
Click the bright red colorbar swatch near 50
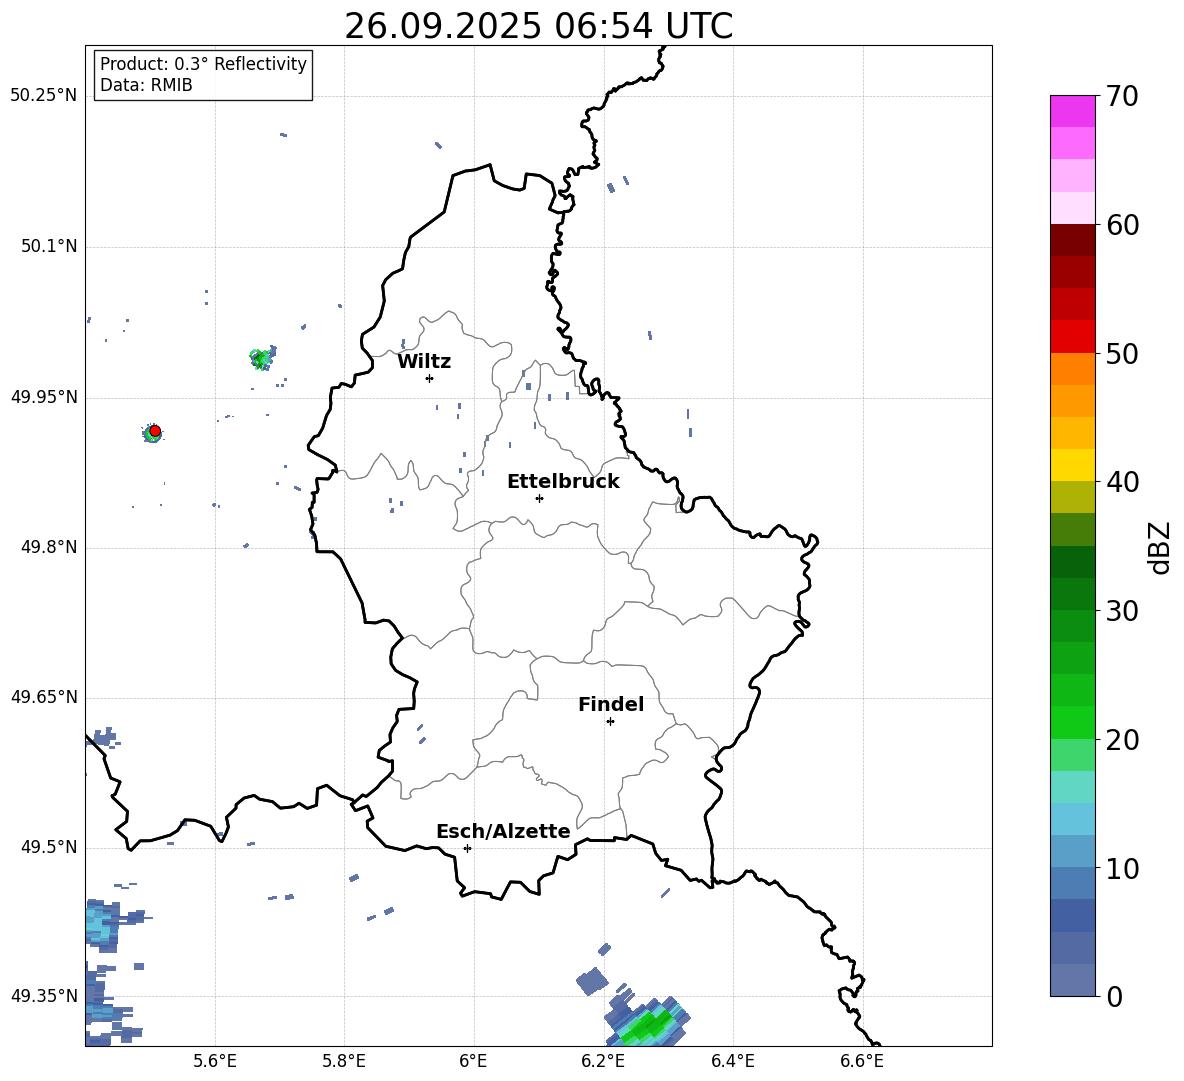[1073, 337]
